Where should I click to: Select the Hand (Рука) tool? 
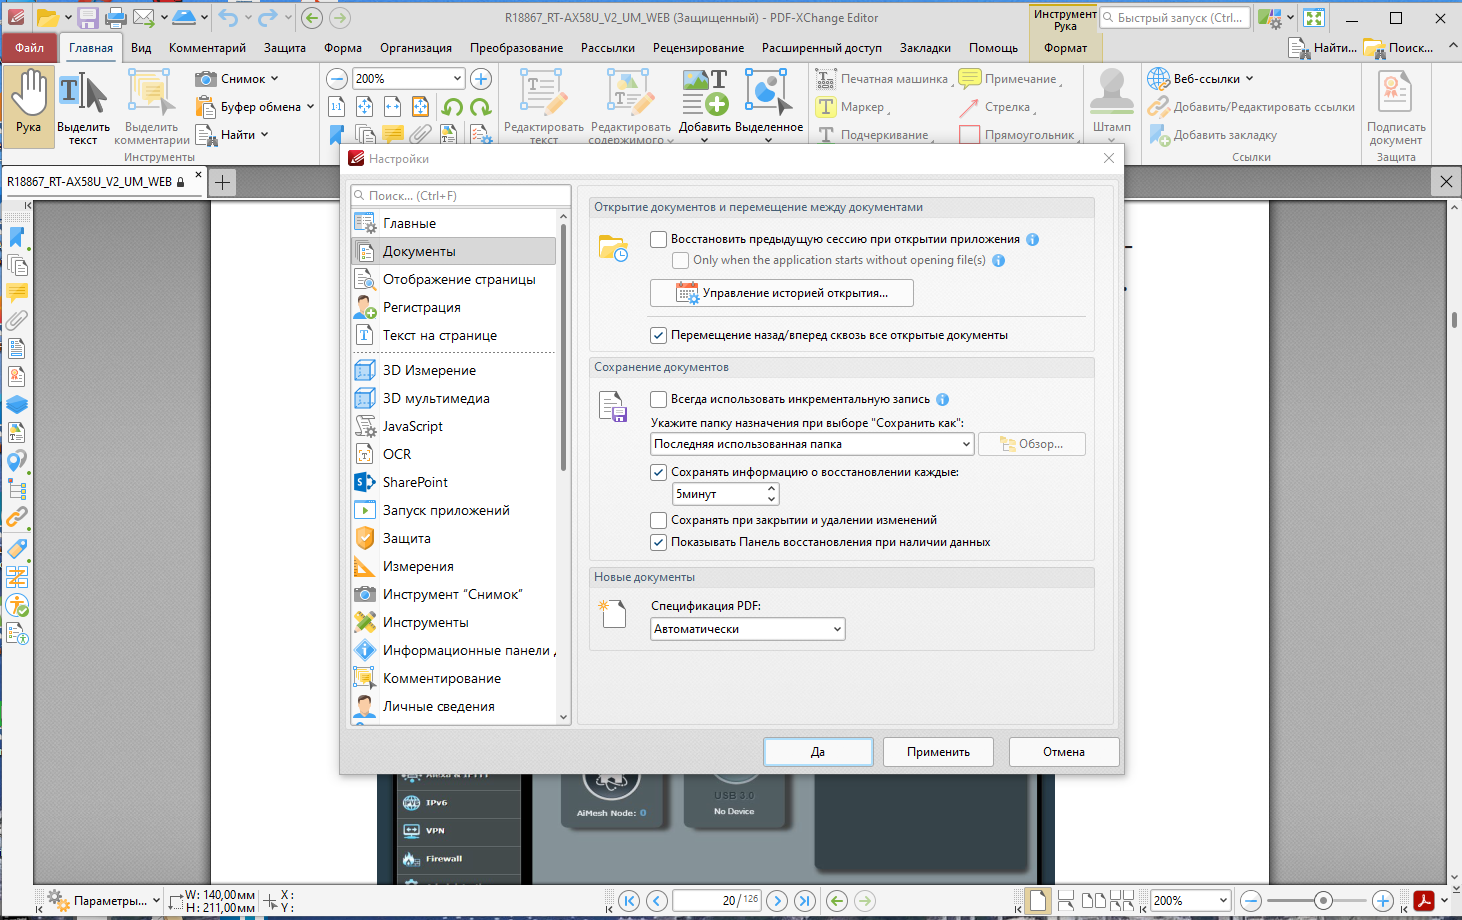28,105
